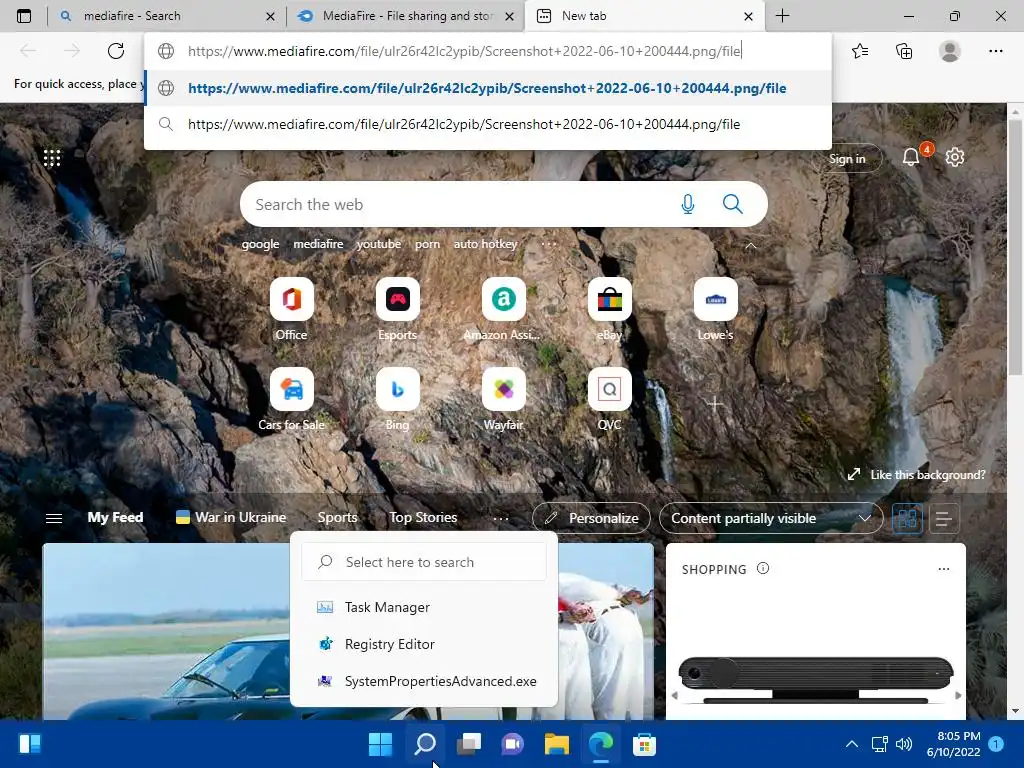Open Task Manager from search popup
The image size is (1024, 768).
point(423,607)
